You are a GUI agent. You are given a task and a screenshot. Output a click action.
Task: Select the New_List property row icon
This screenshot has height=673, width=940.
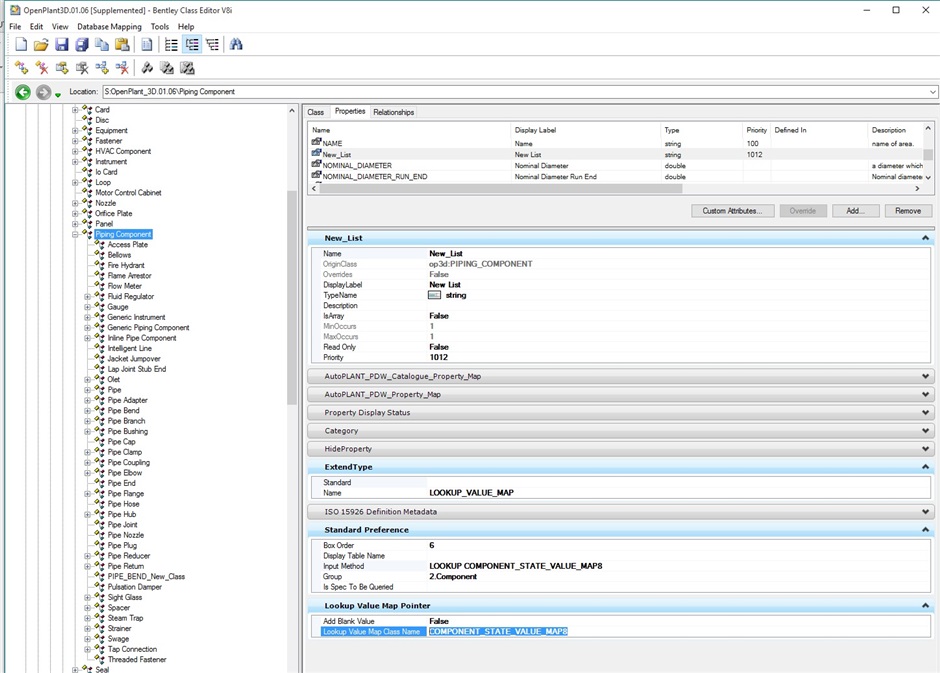[x=316, y=154]
